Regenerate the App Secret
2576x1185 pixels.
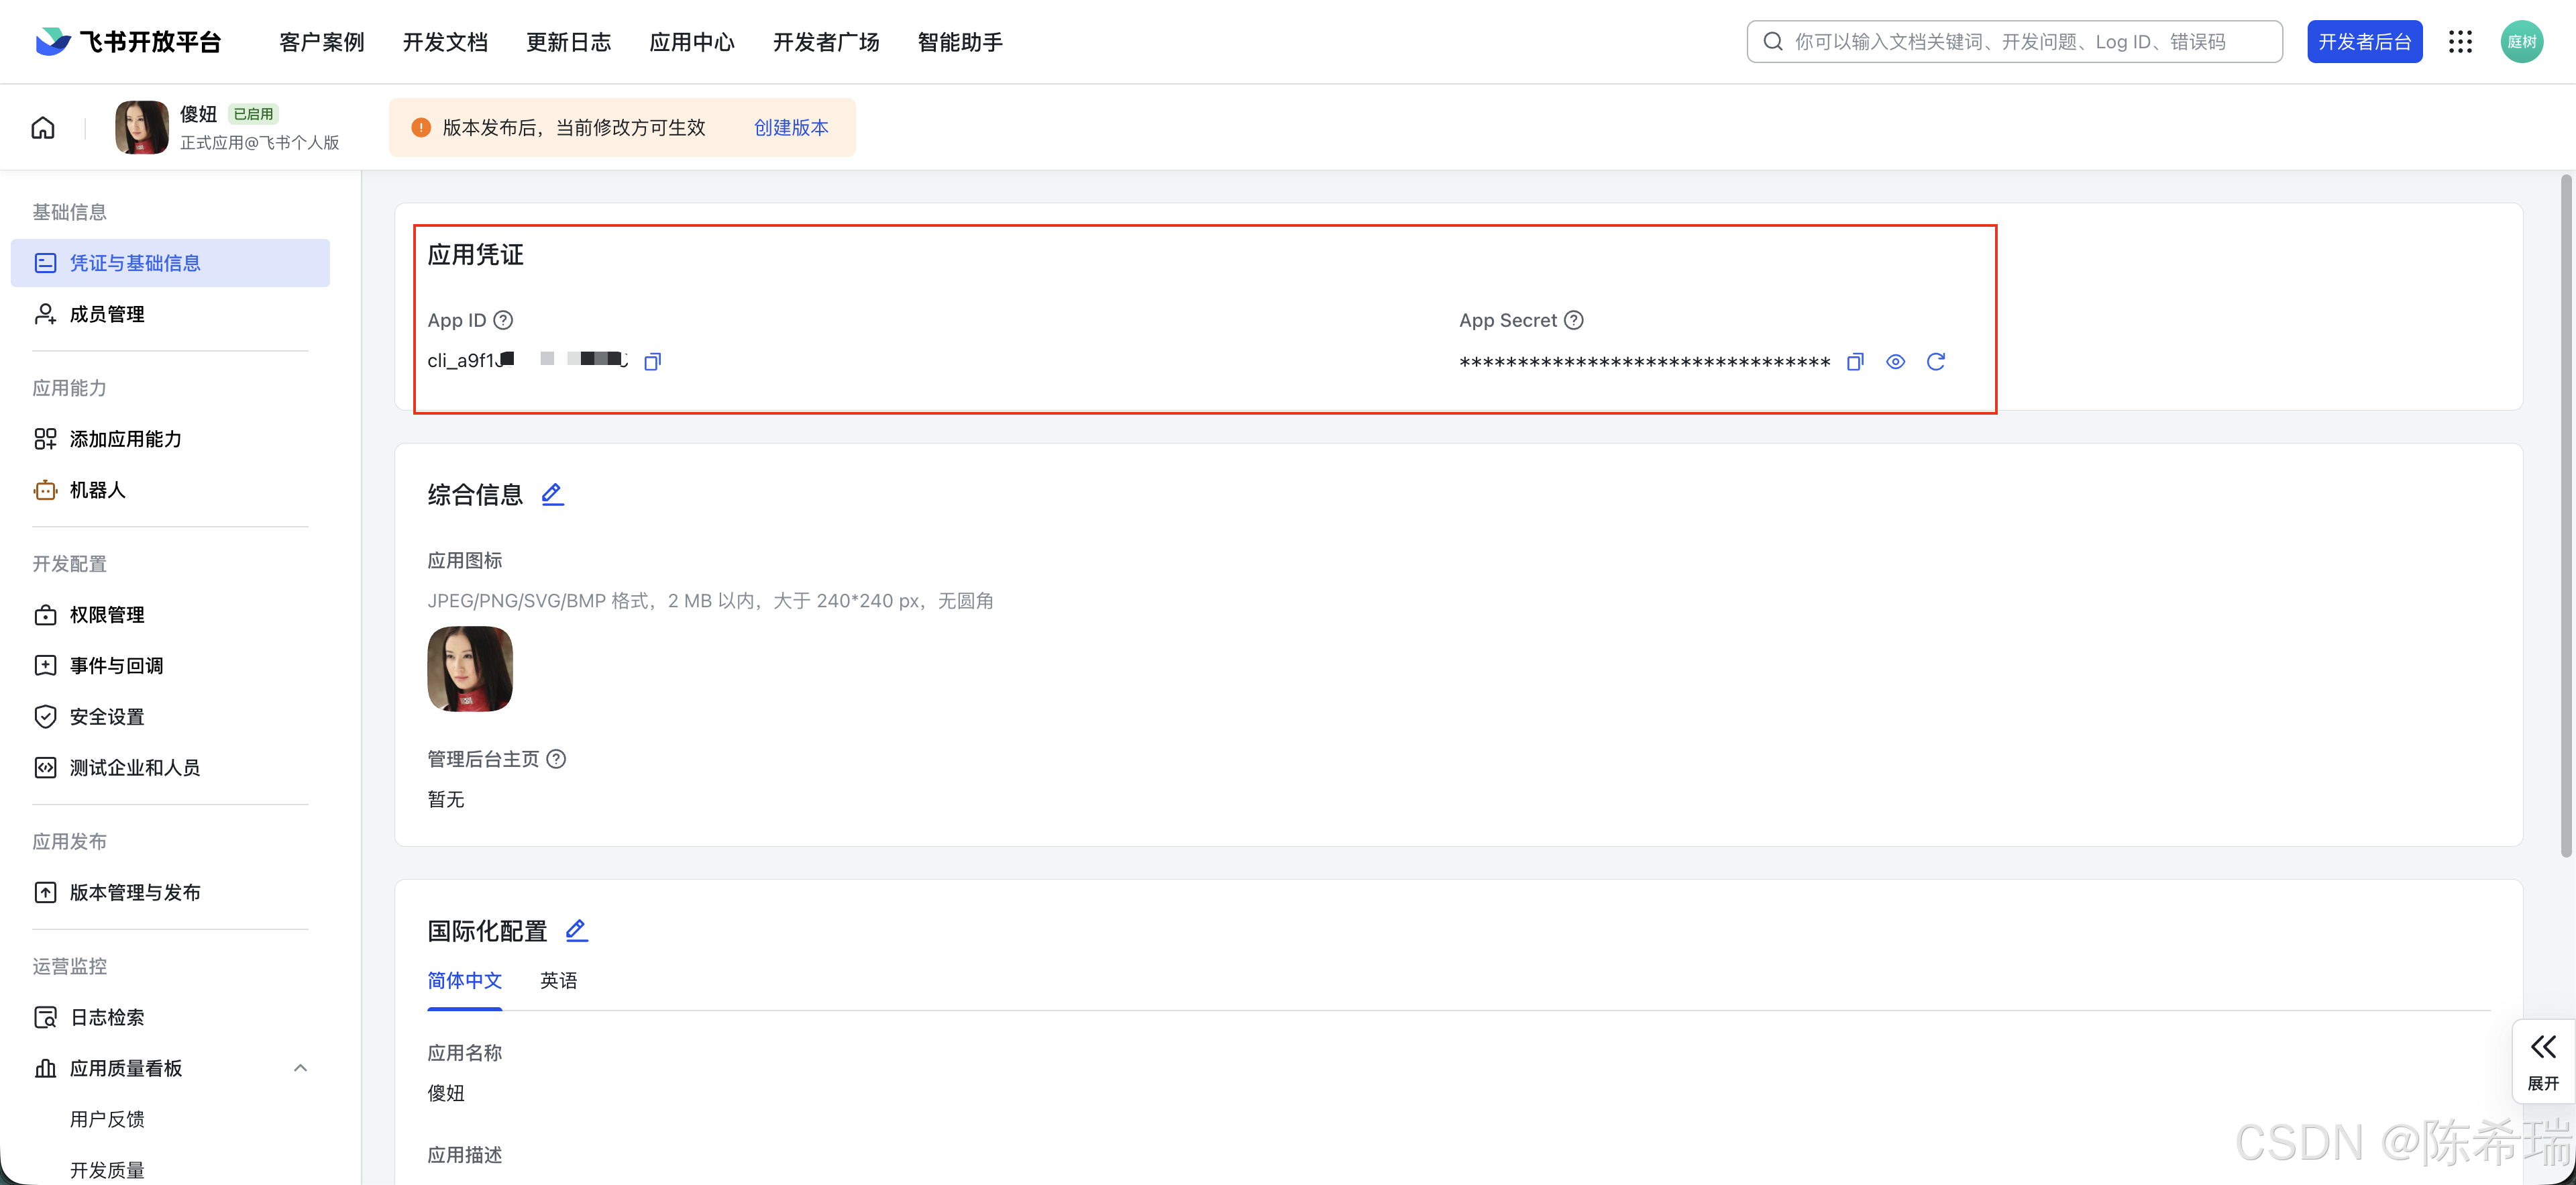tap(1936, 361)
